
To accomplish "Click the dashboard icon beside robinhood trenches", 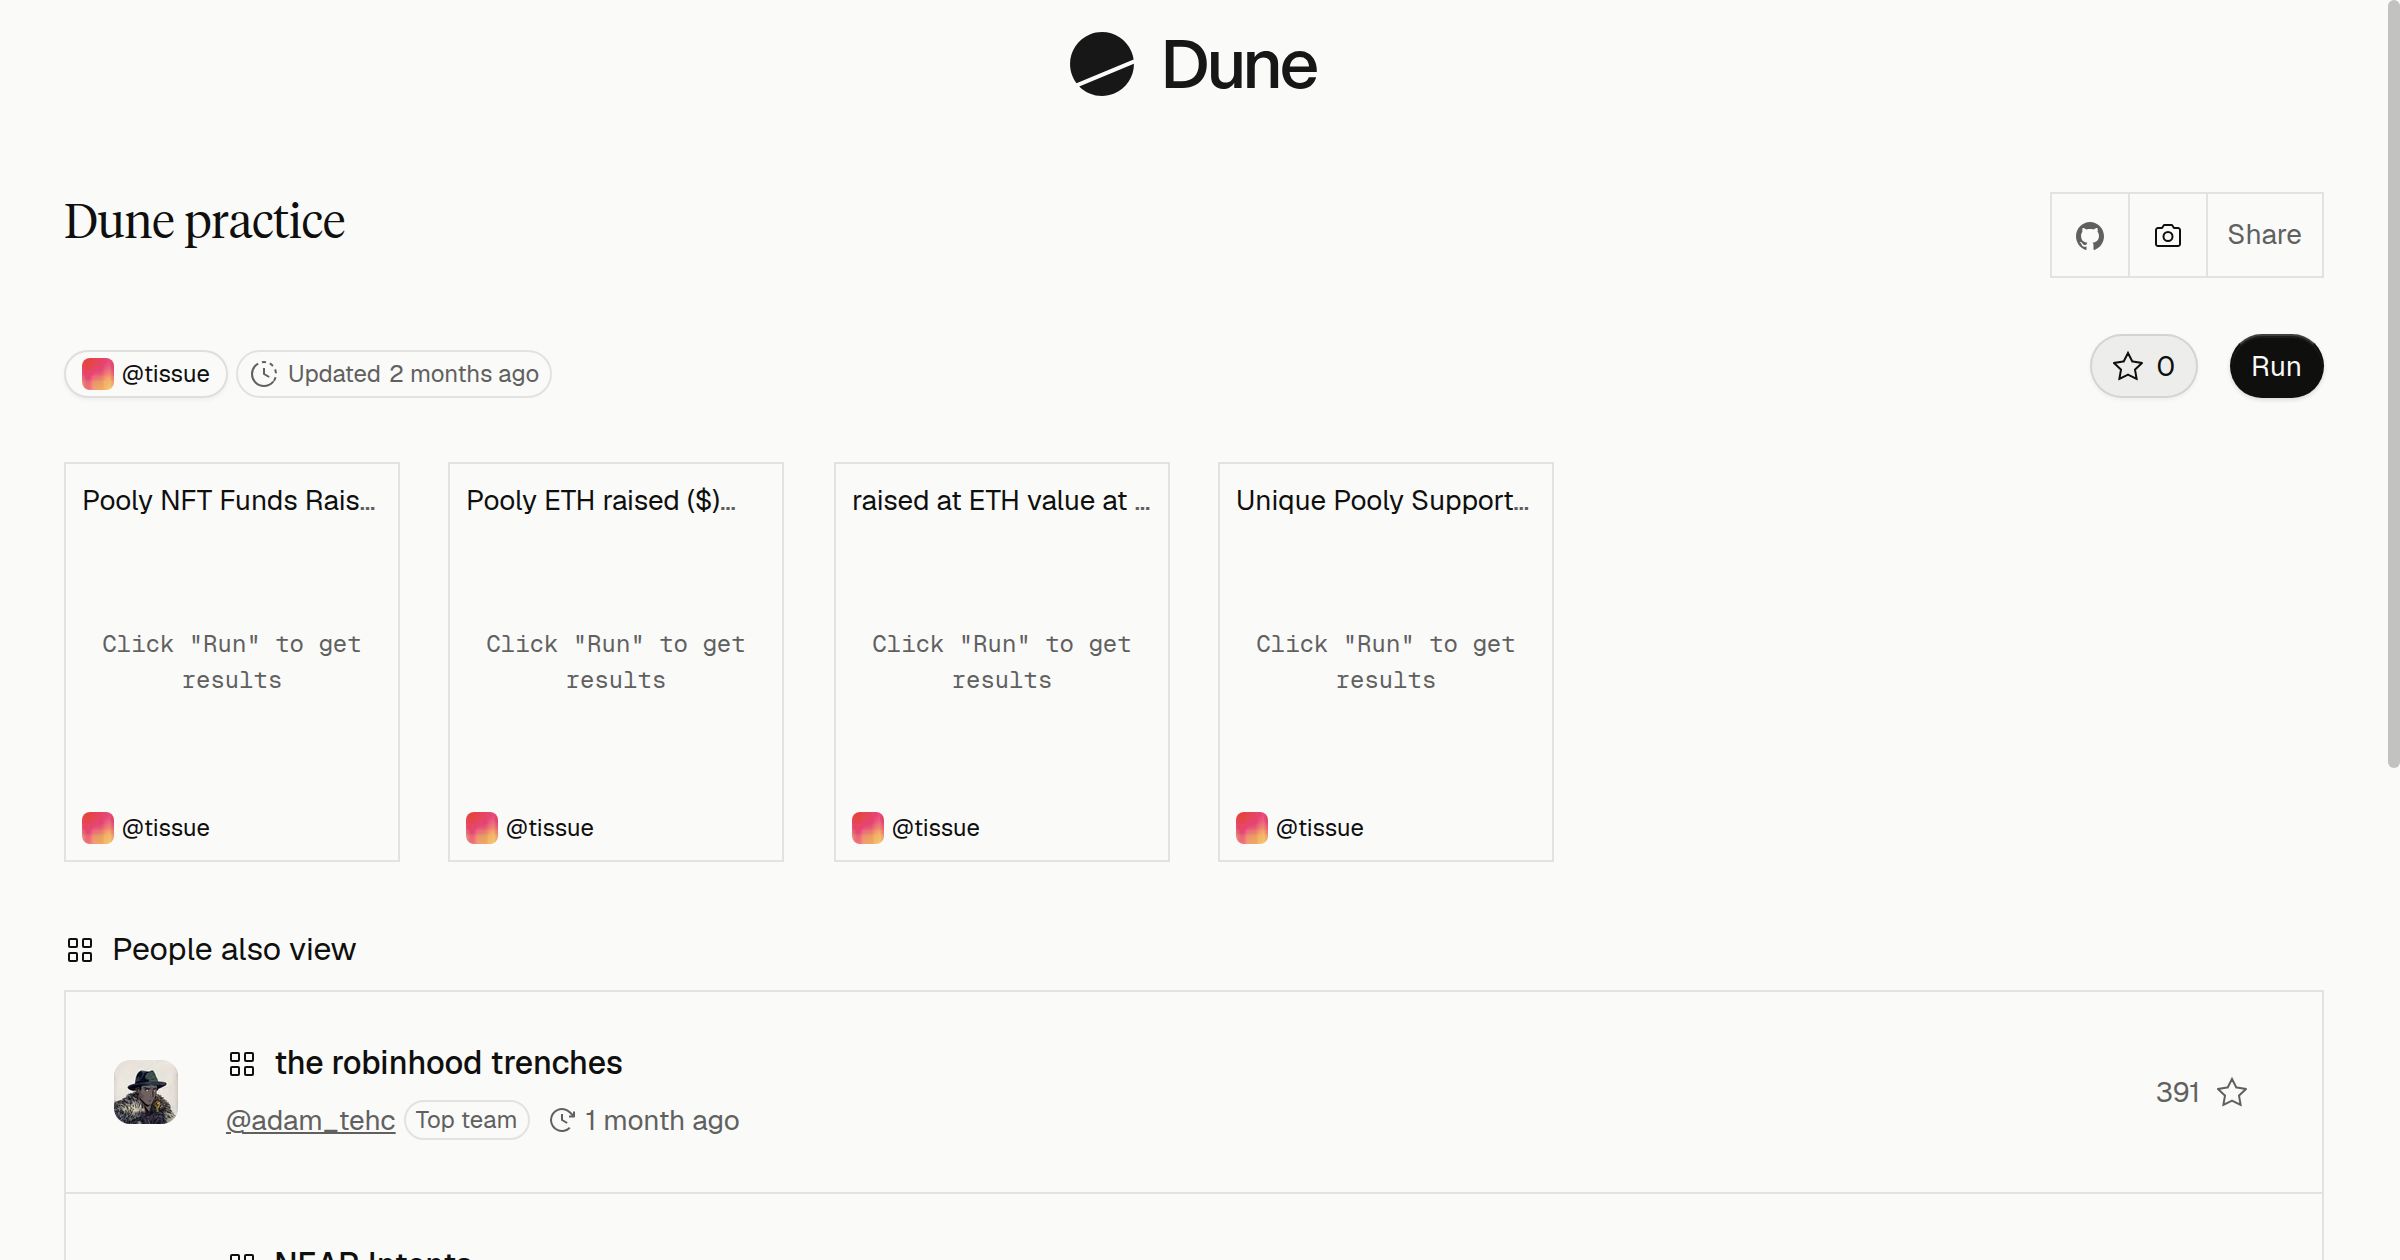I will click(x=242, y=1063).
